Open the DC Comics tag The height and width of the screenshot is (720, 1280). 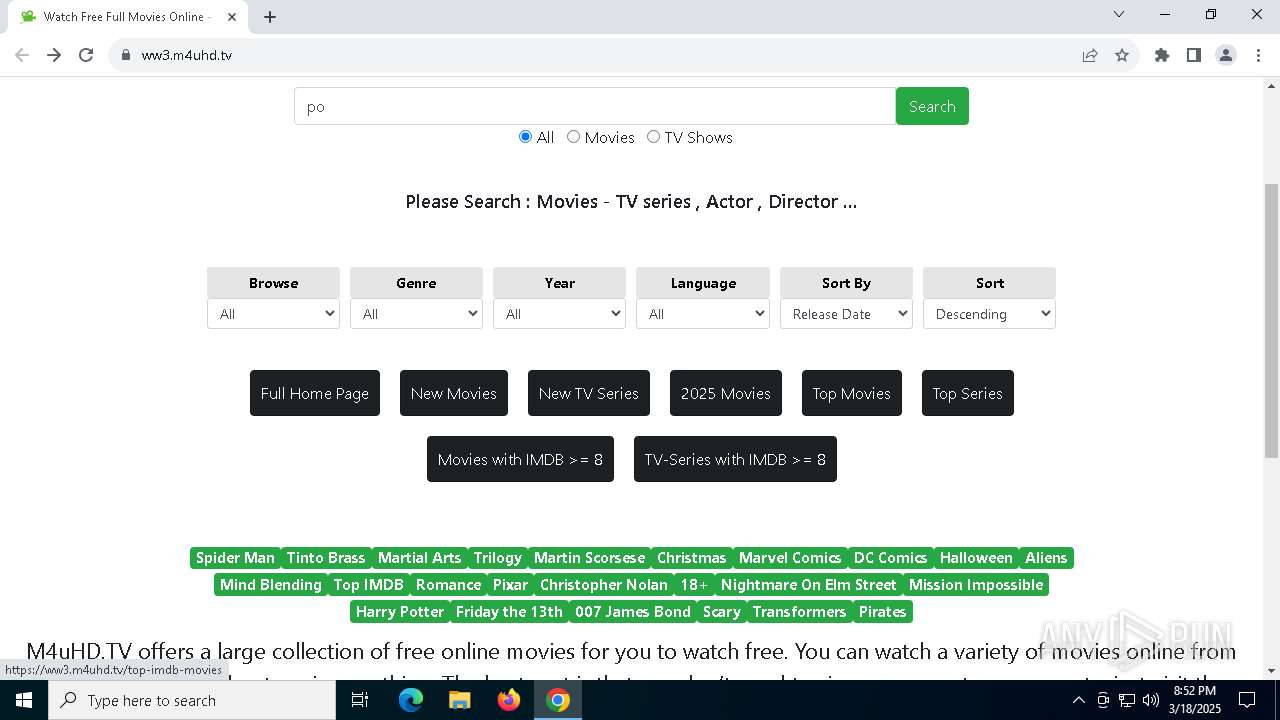pos(891,558)
